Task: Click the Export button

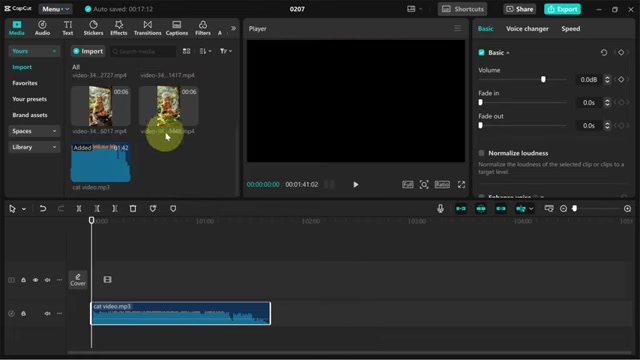Action: [x=562, y=9]
